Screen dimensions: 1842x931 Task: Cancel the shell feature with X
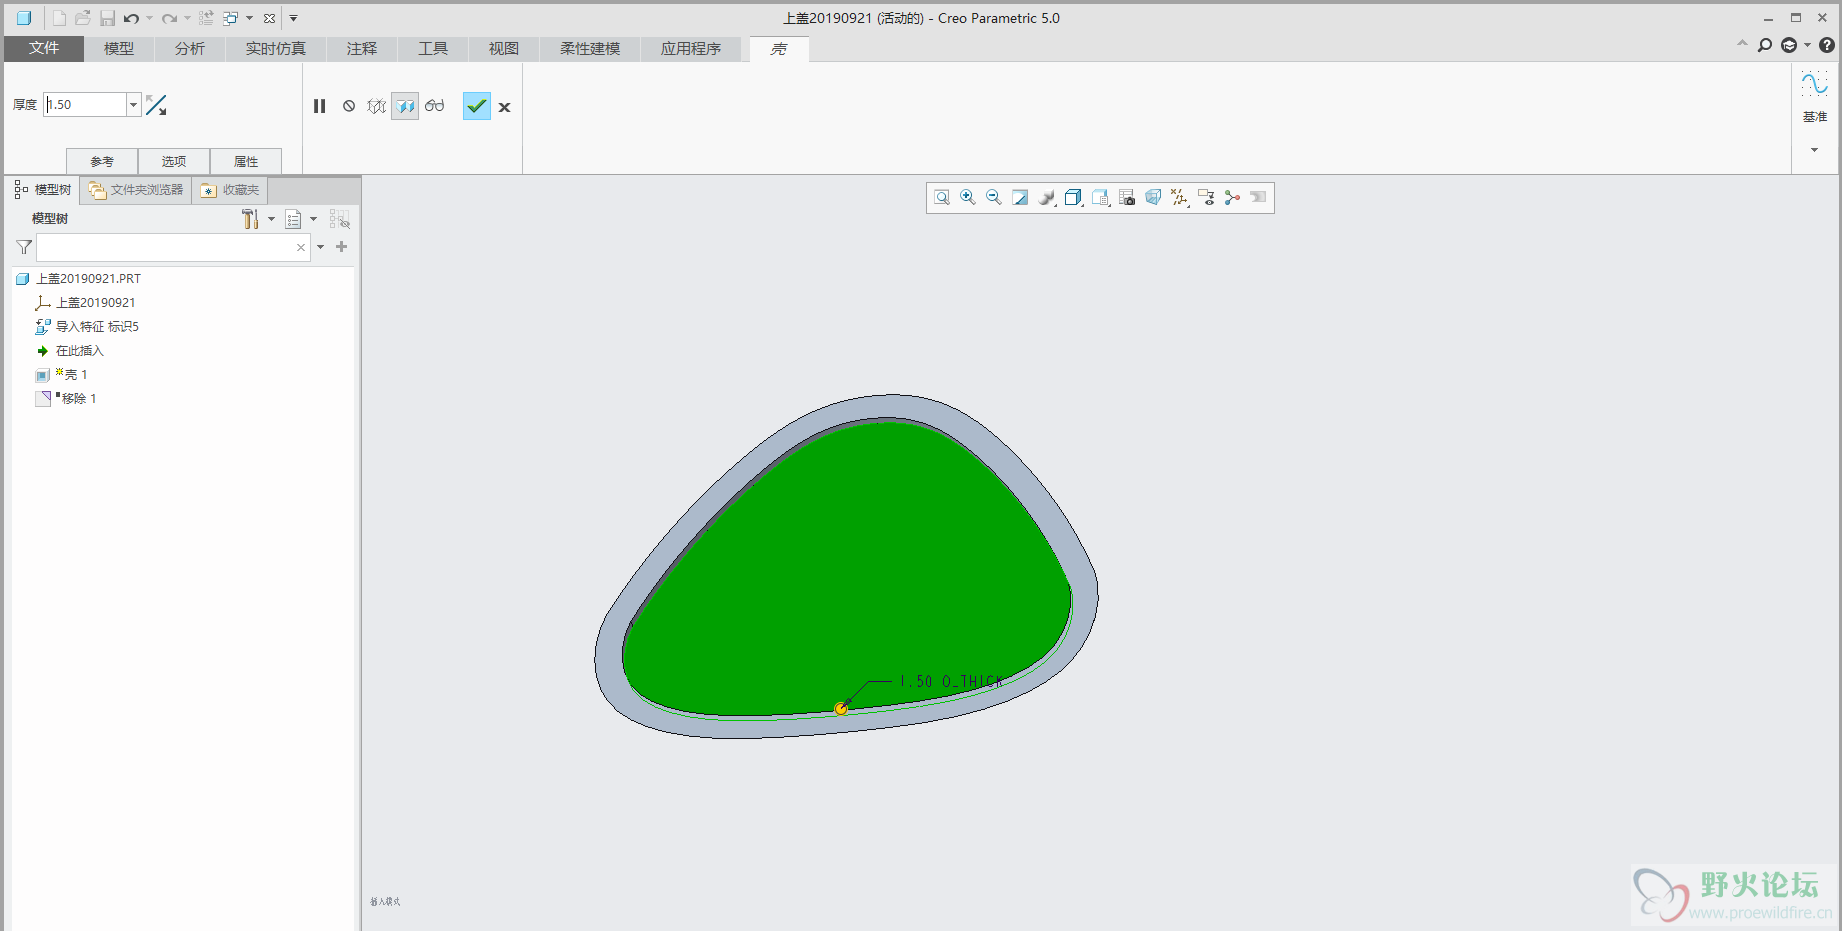coord(505,107)
